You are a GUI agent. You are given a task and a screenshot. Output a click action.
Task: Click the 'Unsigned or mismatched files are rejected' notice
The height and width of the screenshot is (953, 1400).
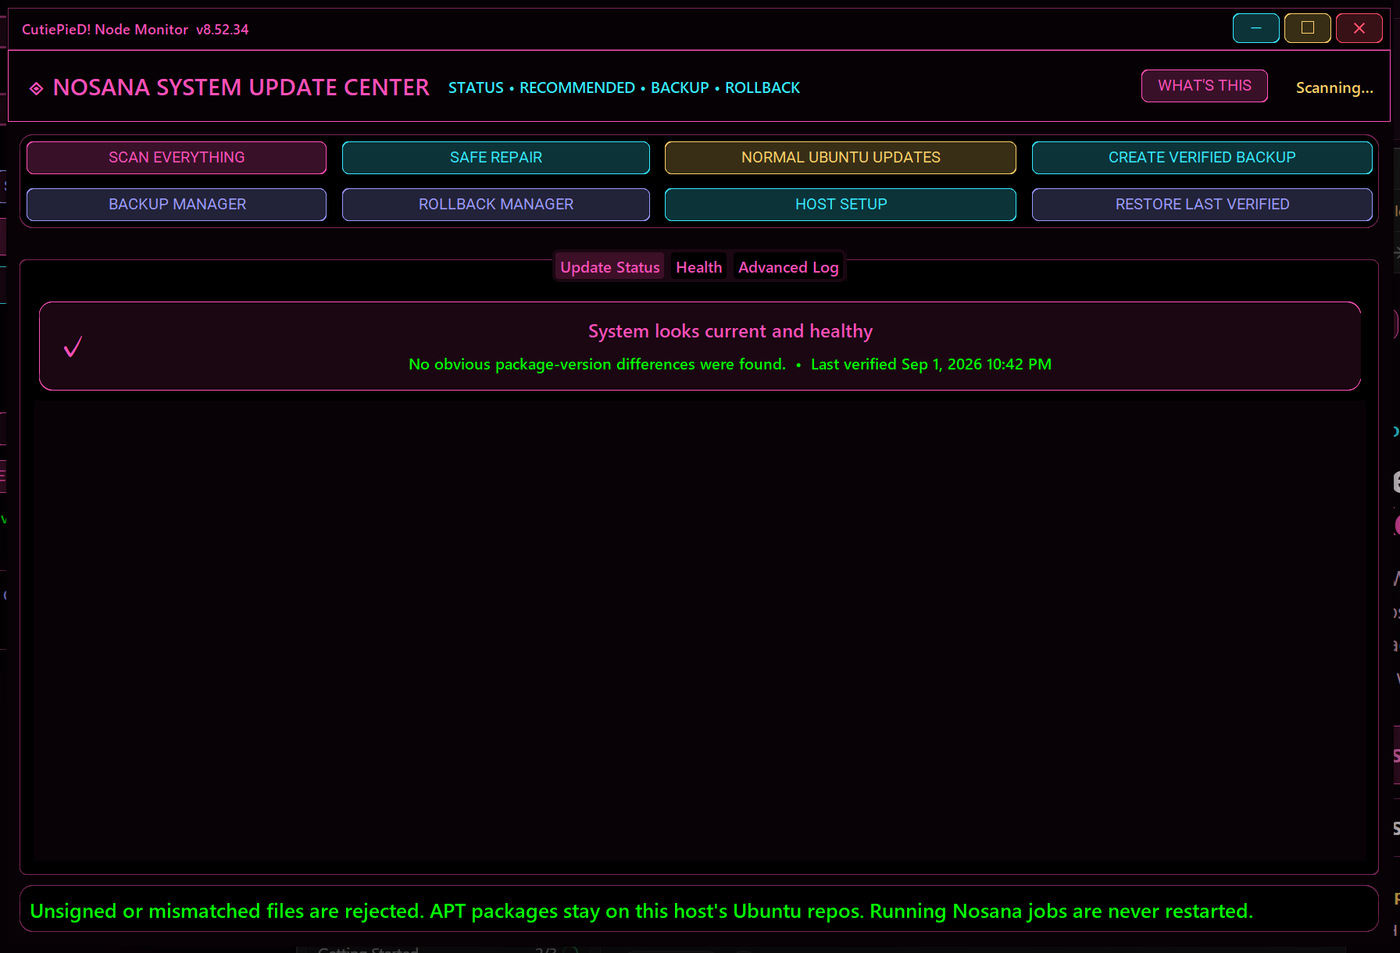tap(641, 911)
